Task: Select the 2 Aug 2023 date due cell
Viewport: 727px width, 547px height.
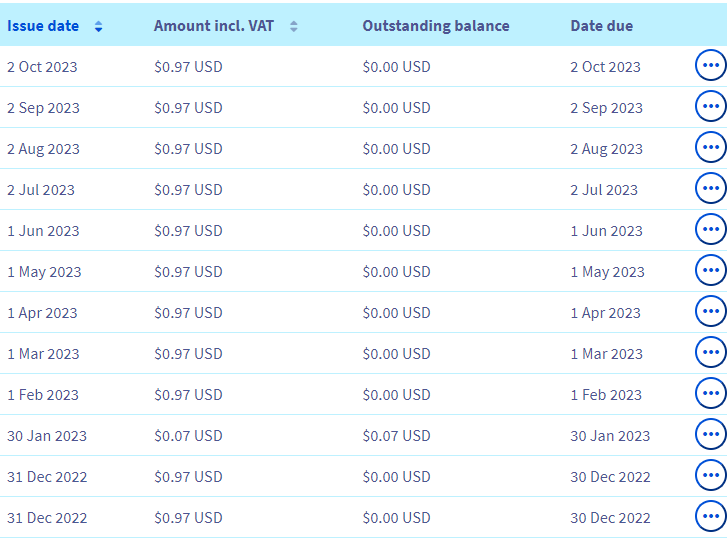Action: [606, 149]
